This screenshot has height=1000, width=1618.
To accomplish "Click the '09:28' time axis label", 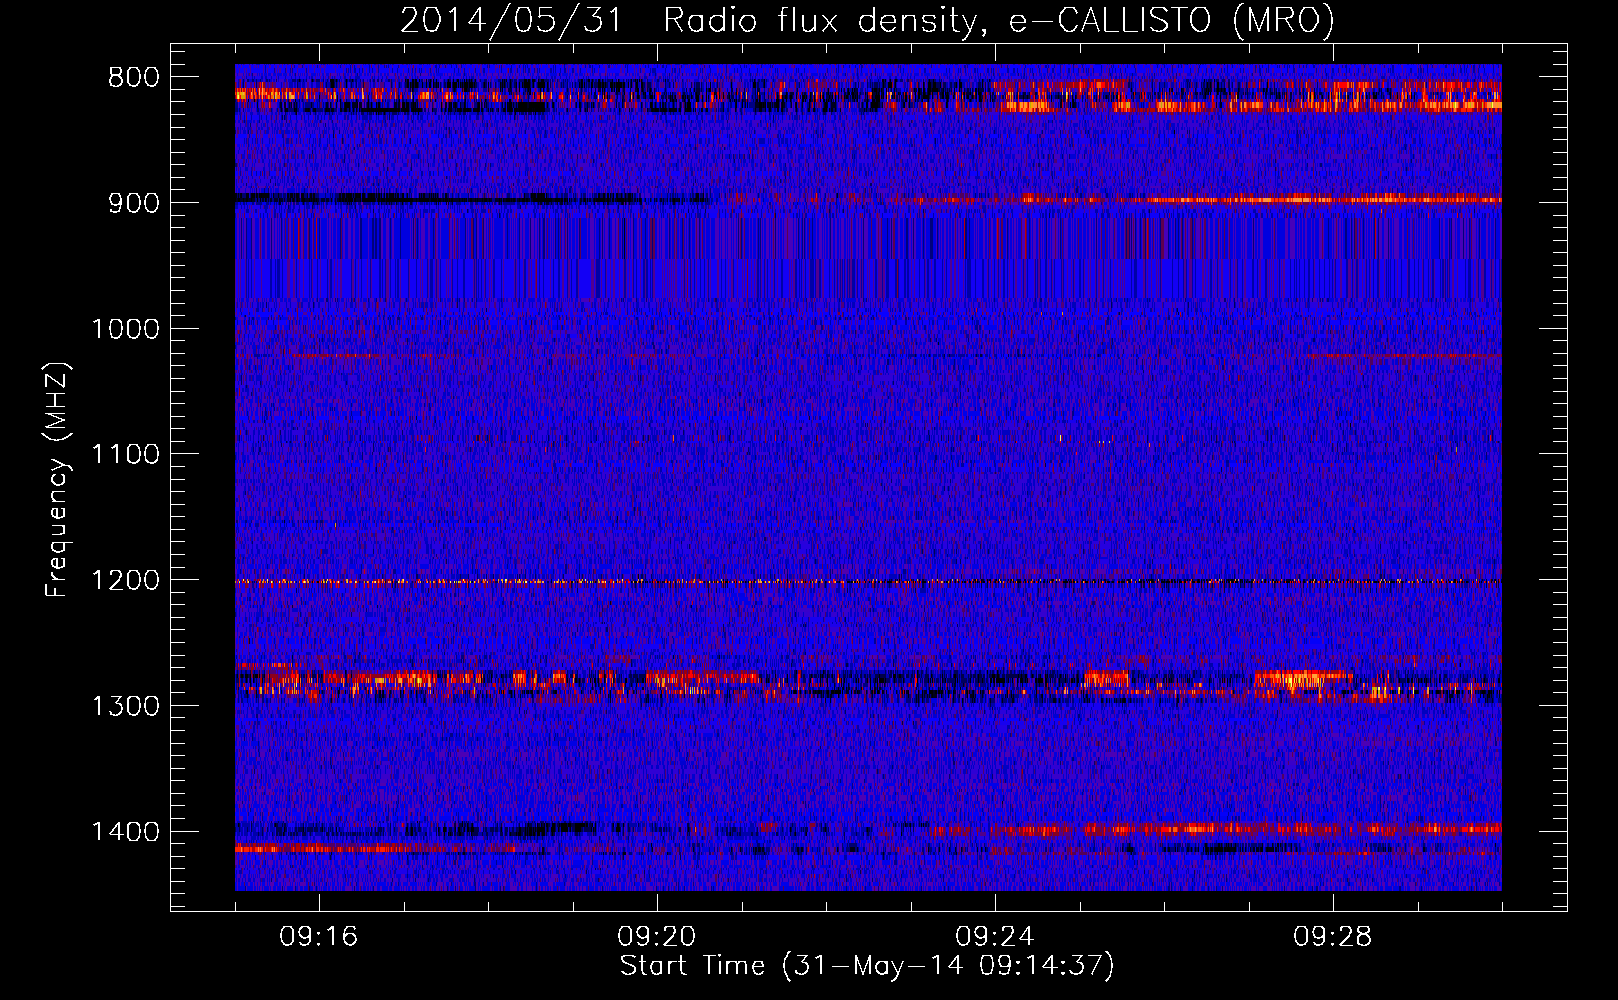I will 1333,937.
